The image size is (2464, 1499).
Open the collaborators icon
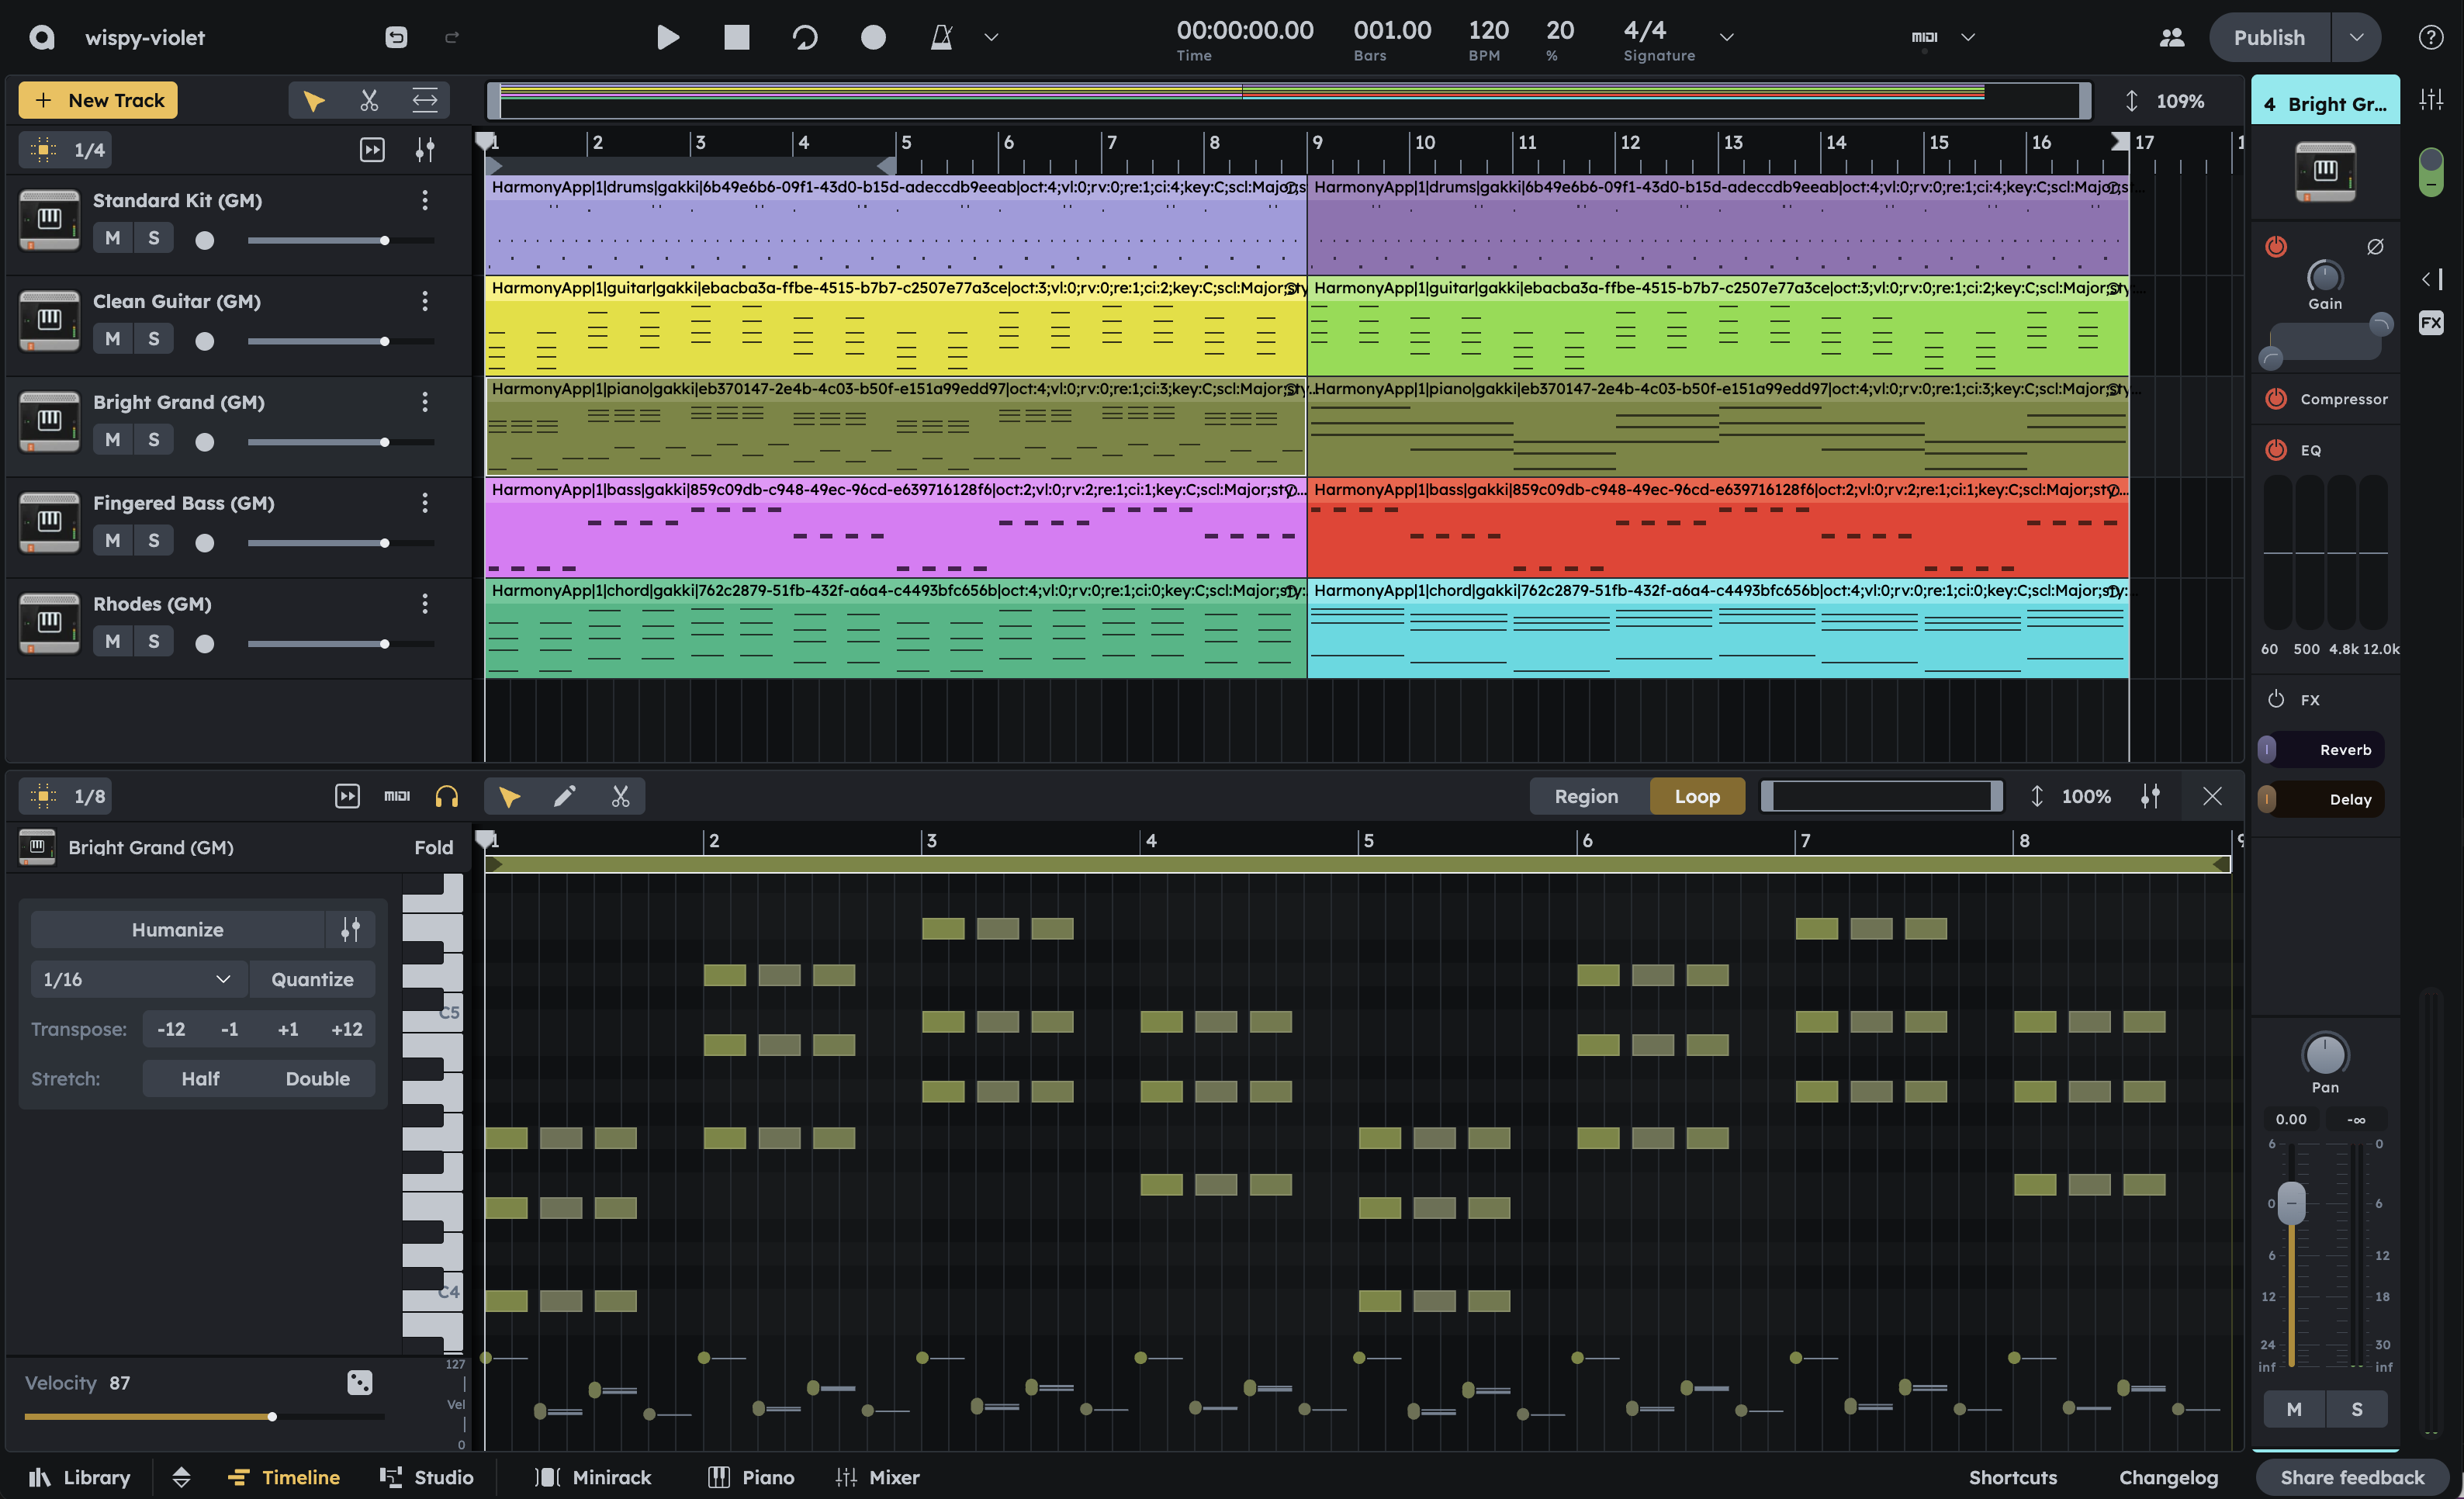pyautogui.click(x=2171, y=38)
